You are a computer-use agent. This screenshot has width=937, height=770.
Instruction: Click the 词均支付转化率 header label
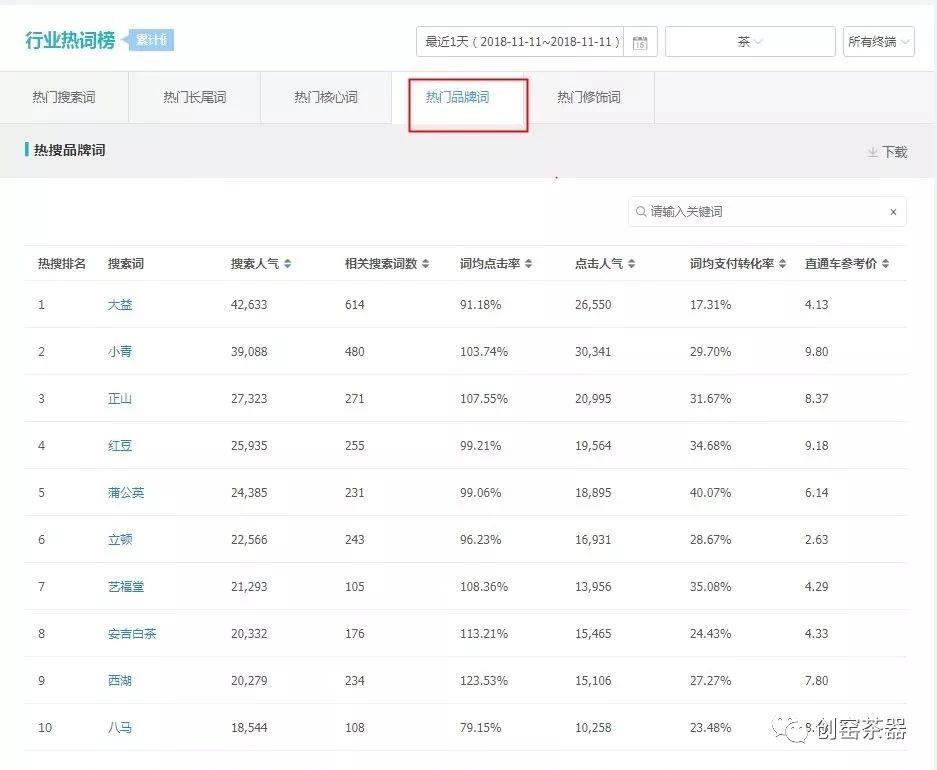(x=732, y=263)
